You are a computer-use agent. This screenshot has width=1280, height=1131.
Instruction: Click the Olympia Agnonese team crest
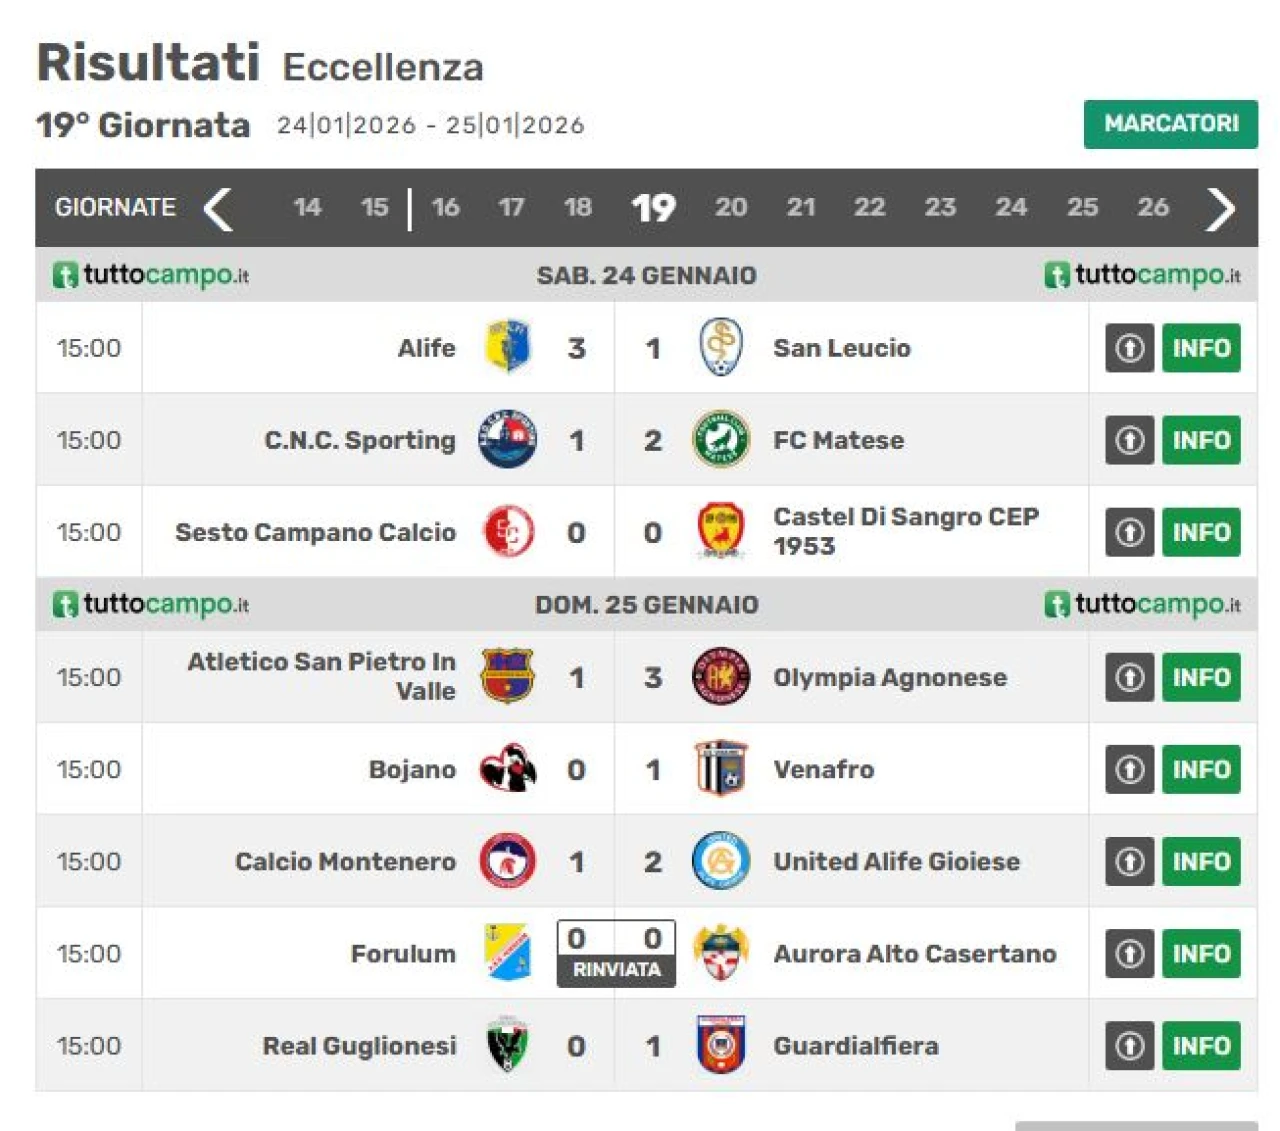point(720,677)
